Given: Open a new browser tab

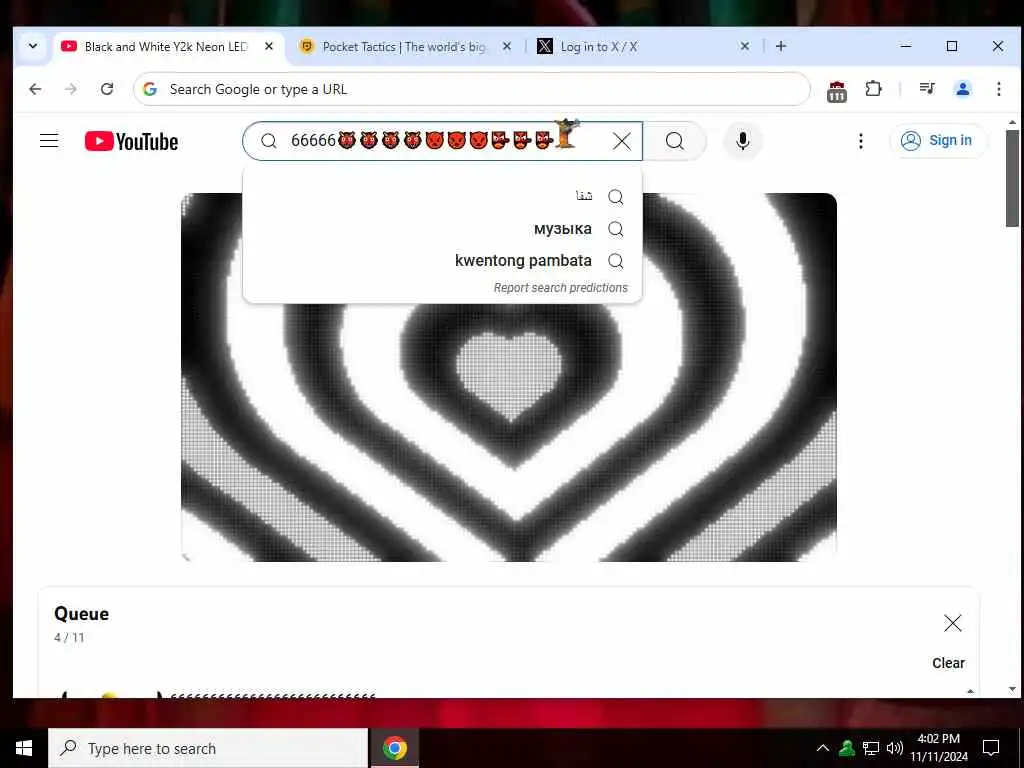Looking at the screenshot, I should (780, 46).
